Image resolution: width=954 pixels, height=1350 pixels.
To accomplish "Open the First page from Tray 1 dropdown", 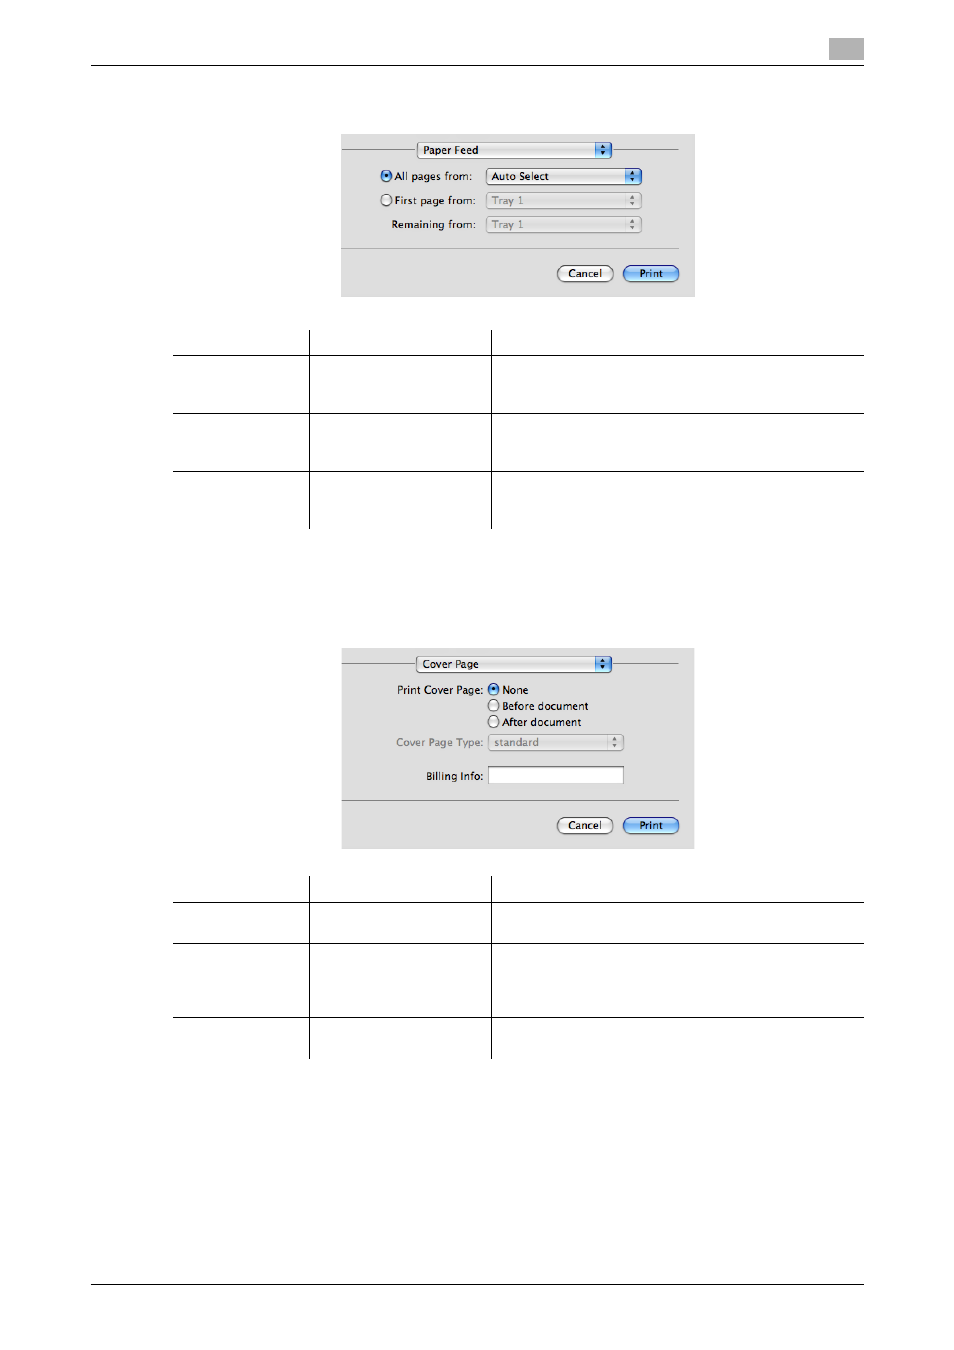I will coord(564,200).
